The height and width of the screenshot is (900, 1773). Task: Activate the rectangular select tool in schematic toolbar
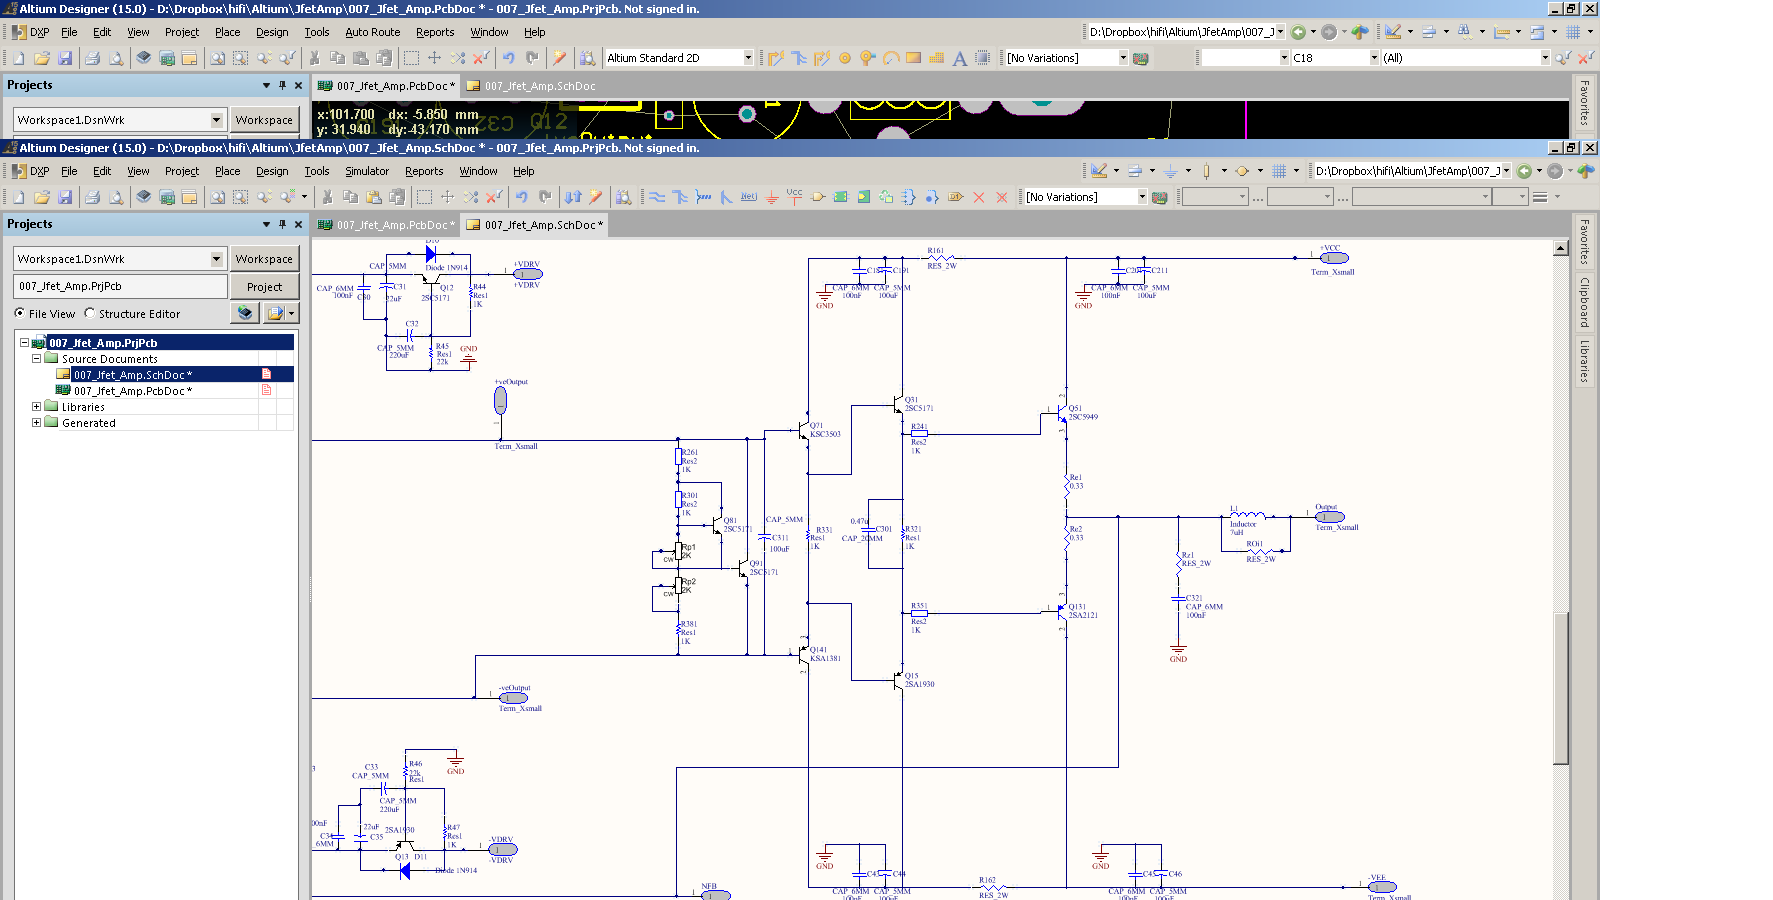pyautogui.click(x=425, y=197)
